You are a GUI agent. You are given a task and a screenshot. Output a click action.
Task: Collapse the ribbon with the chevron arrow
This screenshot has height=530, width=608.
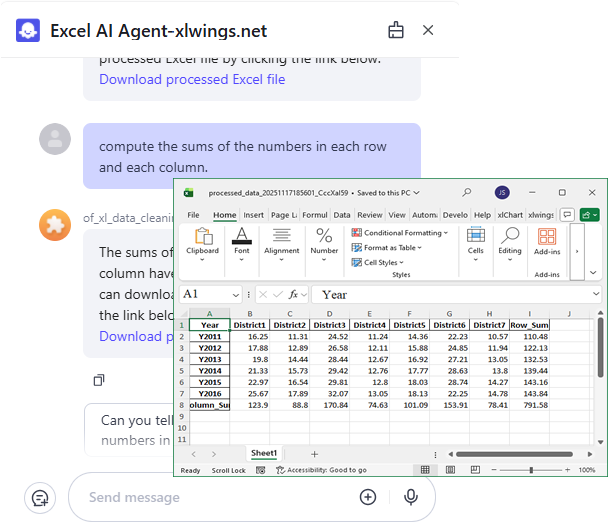(x=593, y=273)
